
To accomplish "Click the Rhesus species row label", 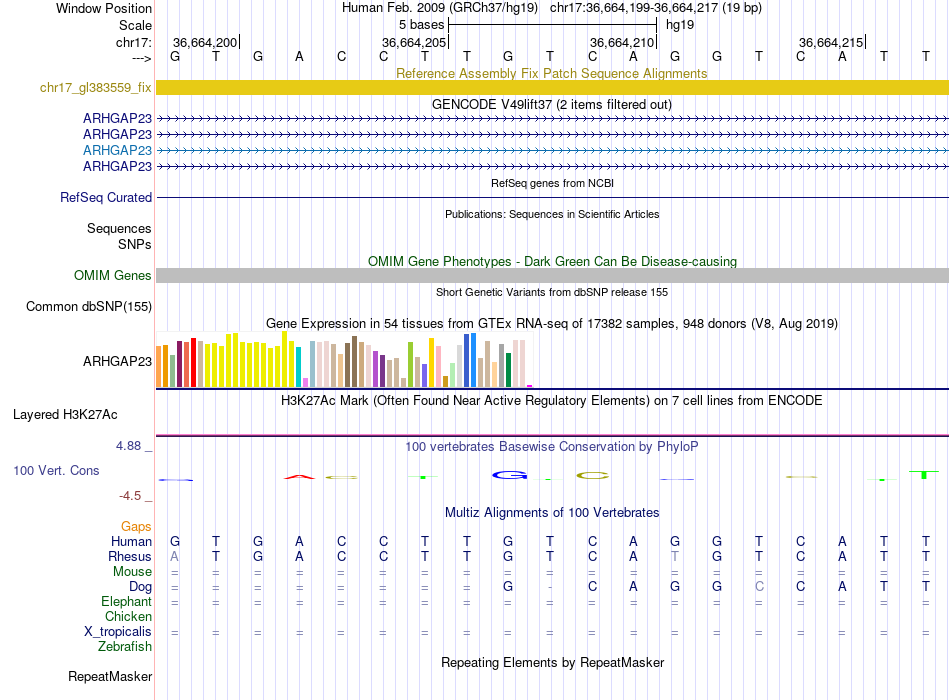I will [129, 557].
